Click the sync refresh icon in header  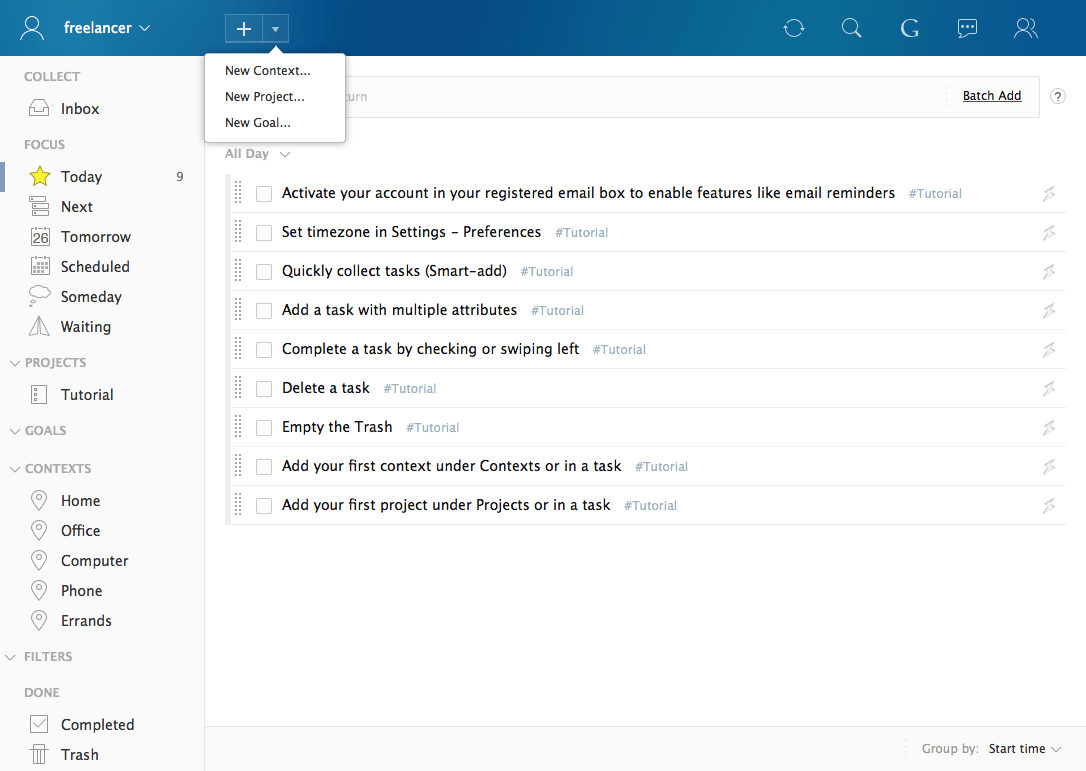794,28
